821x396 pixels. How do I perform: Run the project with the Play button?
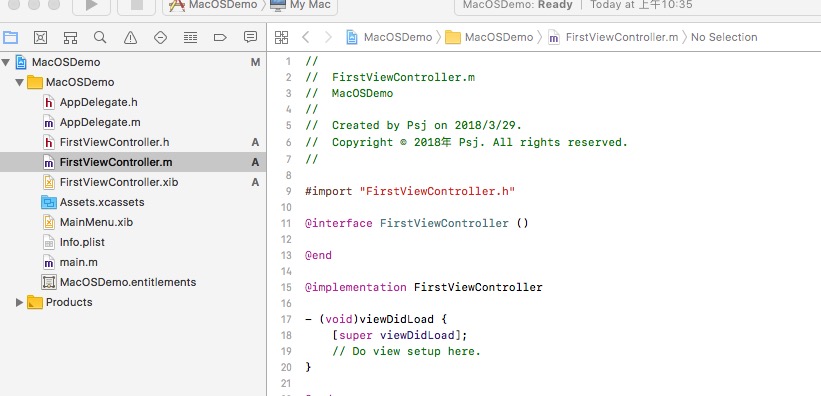pos(91,5)
